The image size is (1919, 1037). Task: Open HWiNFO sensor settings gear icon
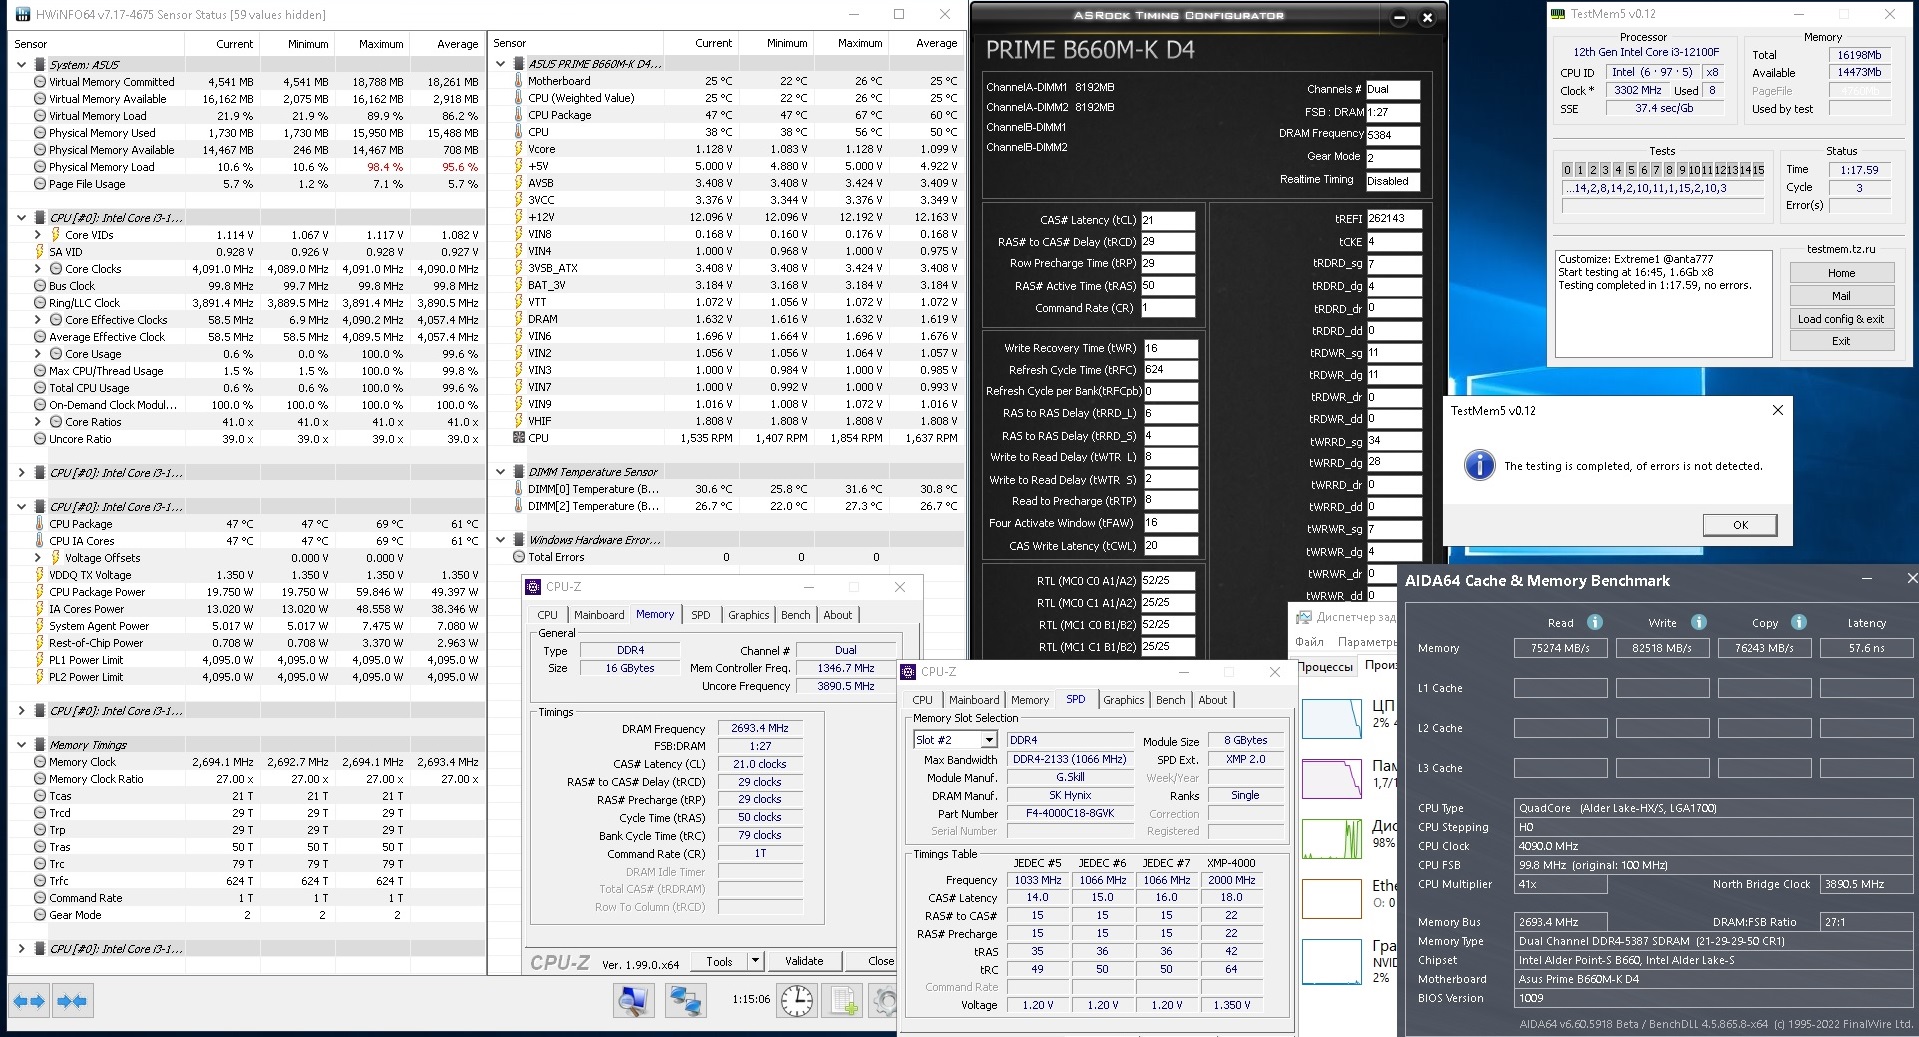pyautogui.click(x=885, y=1000)
